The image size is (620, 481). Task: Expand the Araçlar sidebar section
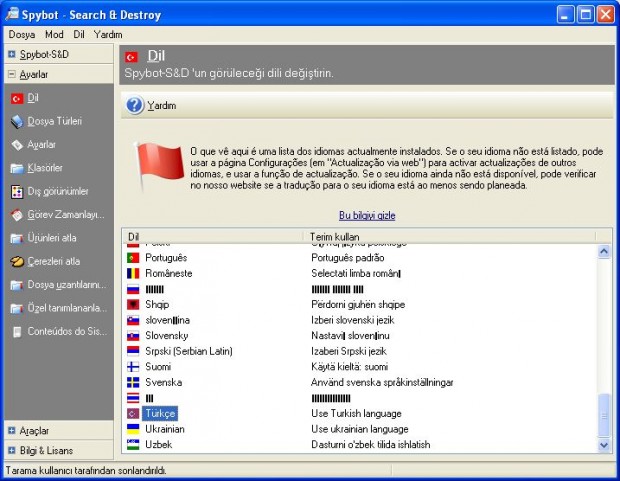[x=12, y=431]
